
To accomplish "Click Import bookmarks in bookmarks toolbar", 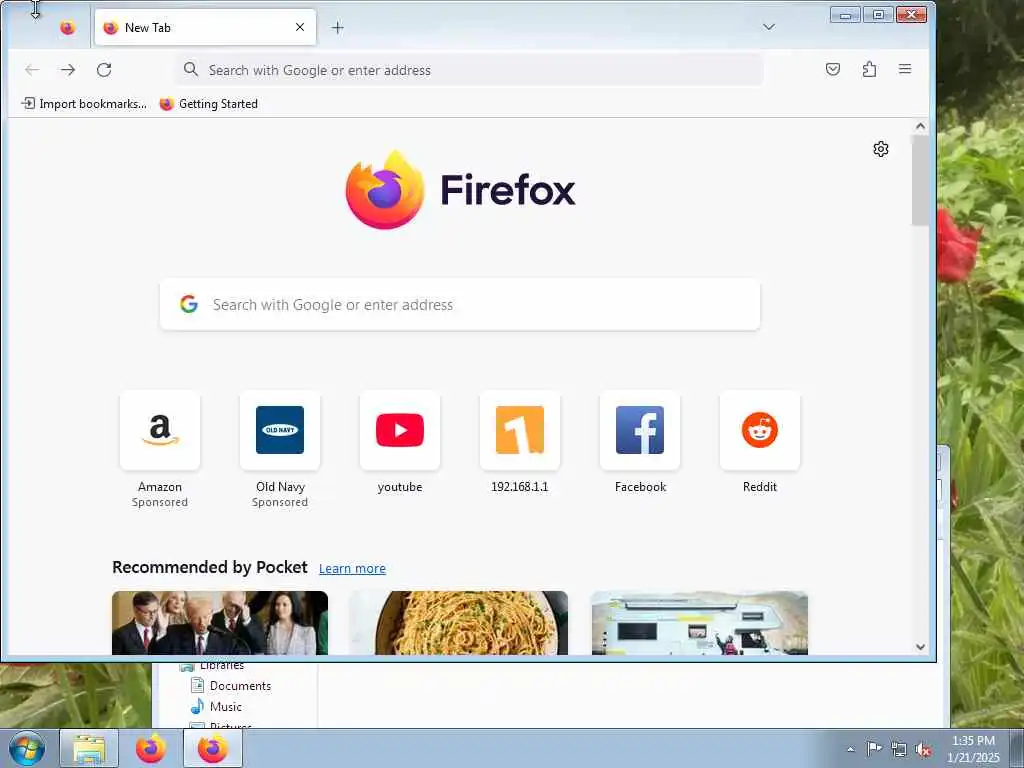I will (84, 104).
